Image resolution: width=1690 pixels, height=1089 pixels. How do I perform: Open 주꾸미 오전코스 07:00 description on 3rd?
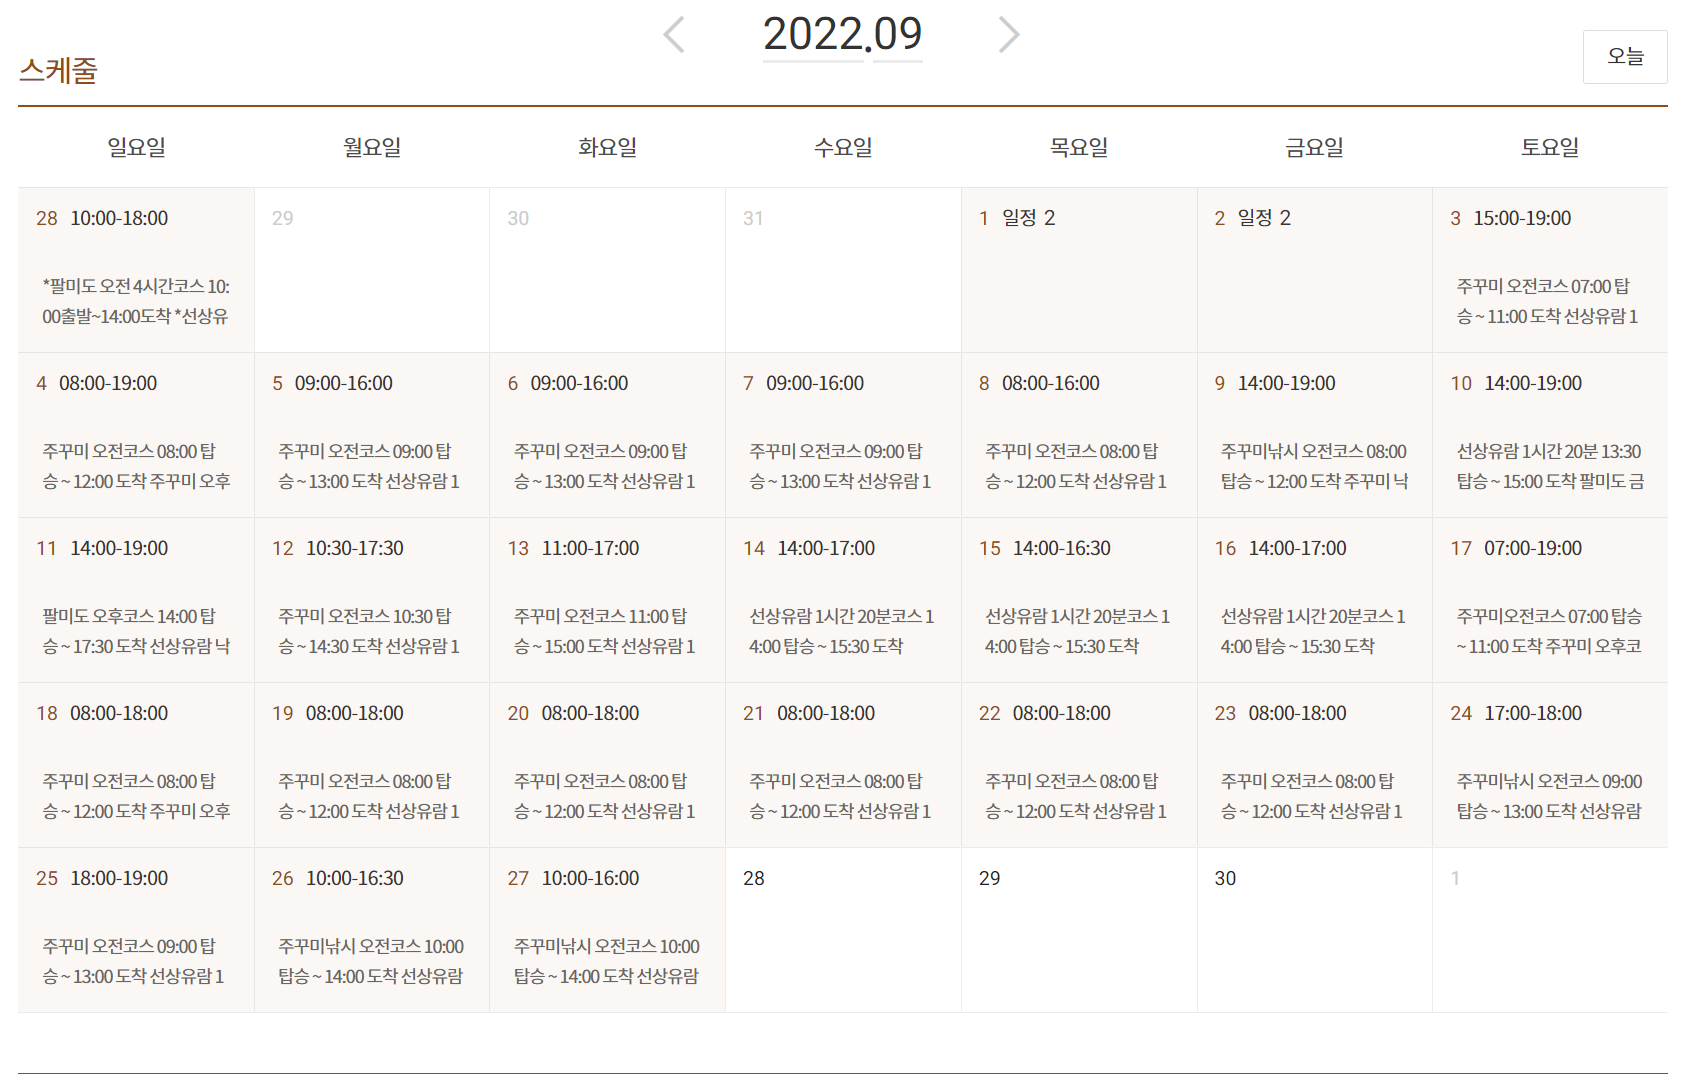point(1547,301)
